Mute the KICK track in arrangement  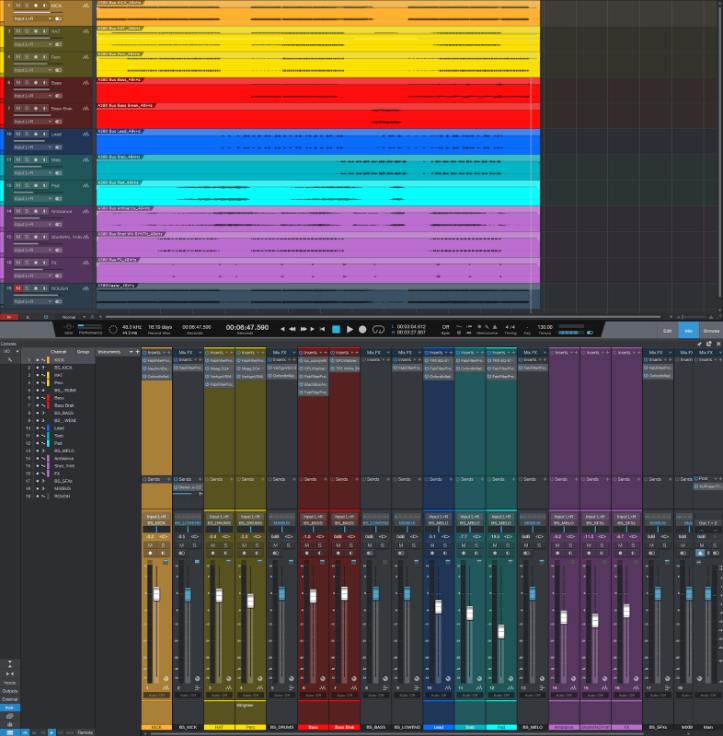(x=17, y=5)
